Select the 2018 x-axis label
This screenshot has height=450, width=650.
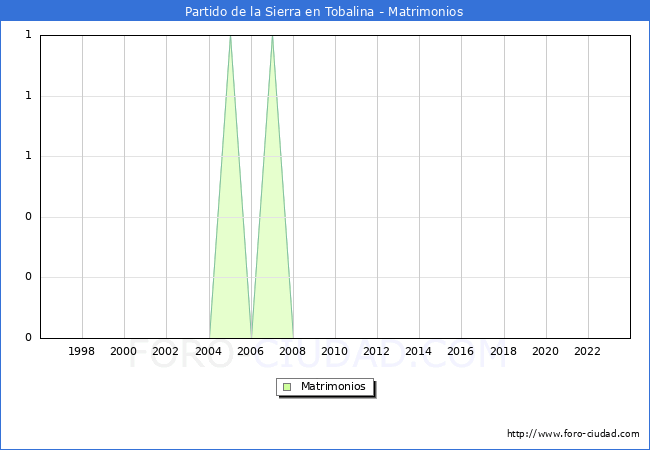(503, 351)
